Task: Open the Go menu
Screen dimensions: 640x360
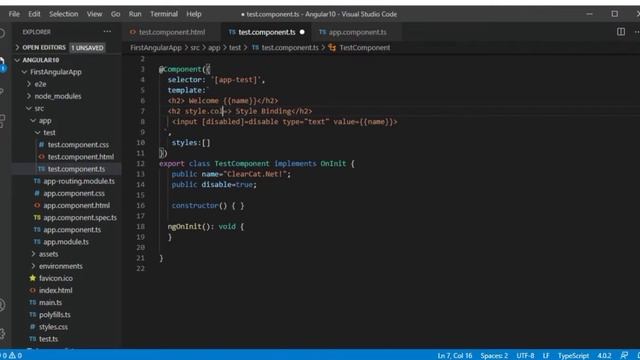Action: [116, 14]
